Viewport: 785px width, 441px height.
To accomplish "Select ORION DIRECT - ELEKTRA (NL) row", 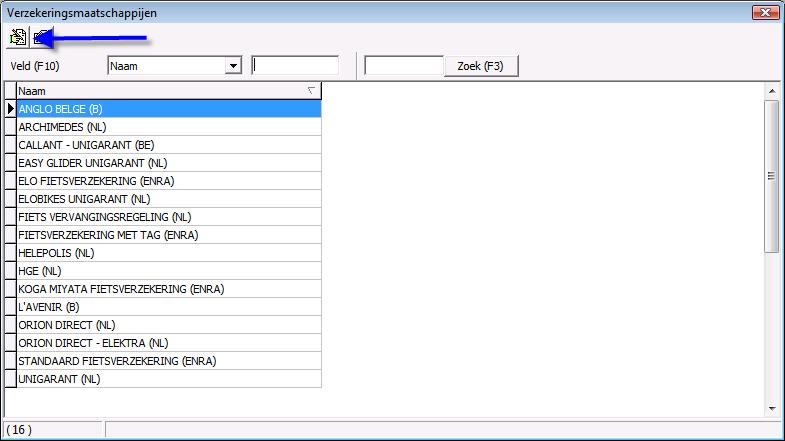I will click(x=169, y=343).
